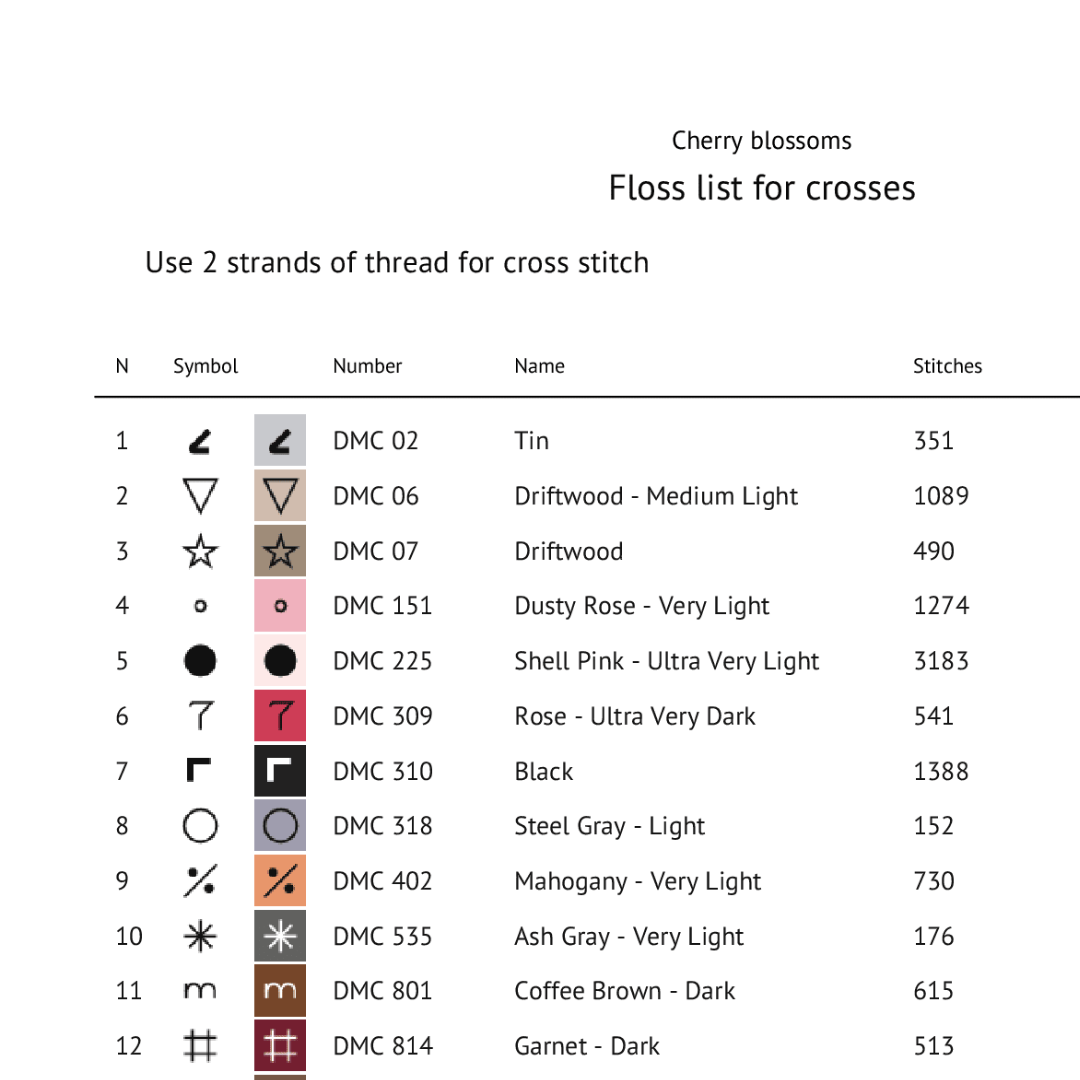This screenshot has height=1080, width=1080.
Task: Select the filled black dot symbol for DMC 225
Action: coord(200,661)
